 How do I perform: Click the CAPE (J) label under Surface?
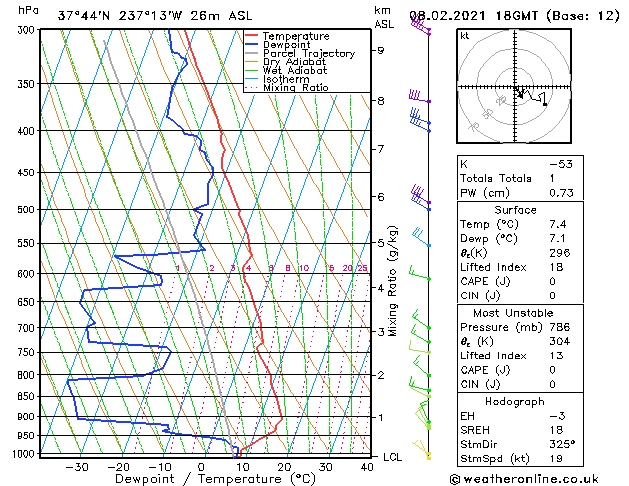[x=485, y=281]
